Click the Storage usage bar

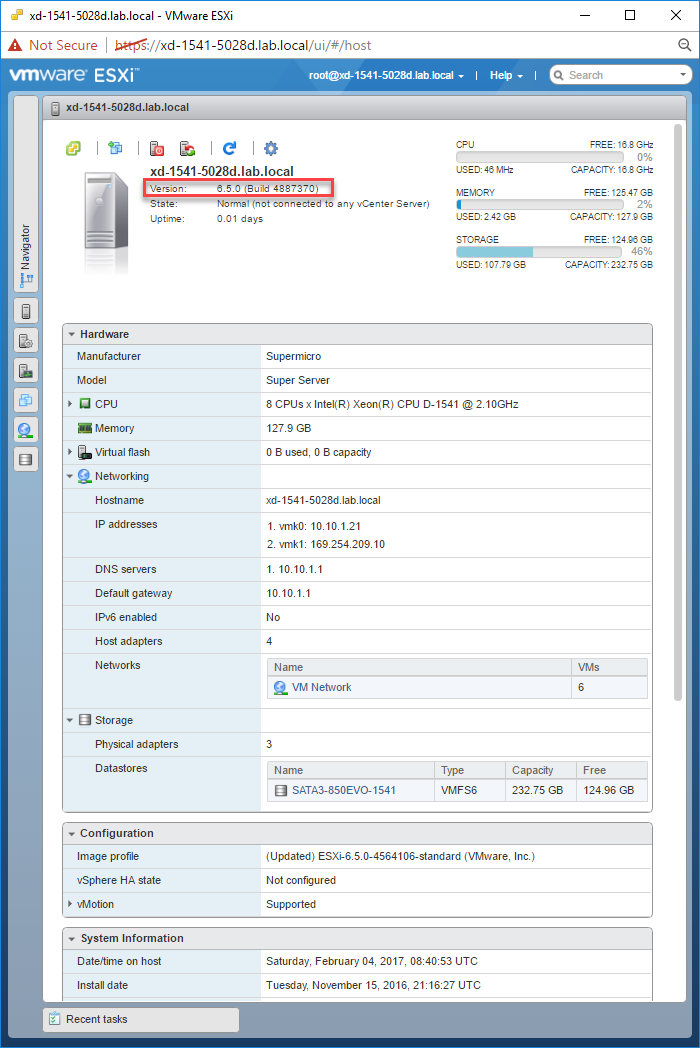[539, 252]
